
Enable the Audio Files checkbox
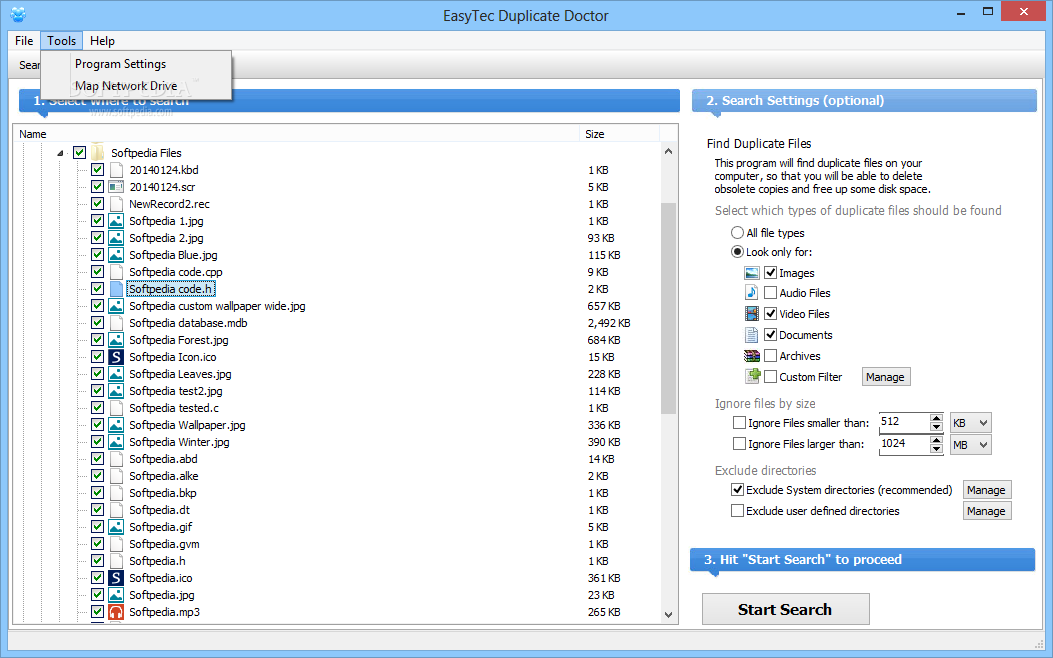click(x=770, y=293)
